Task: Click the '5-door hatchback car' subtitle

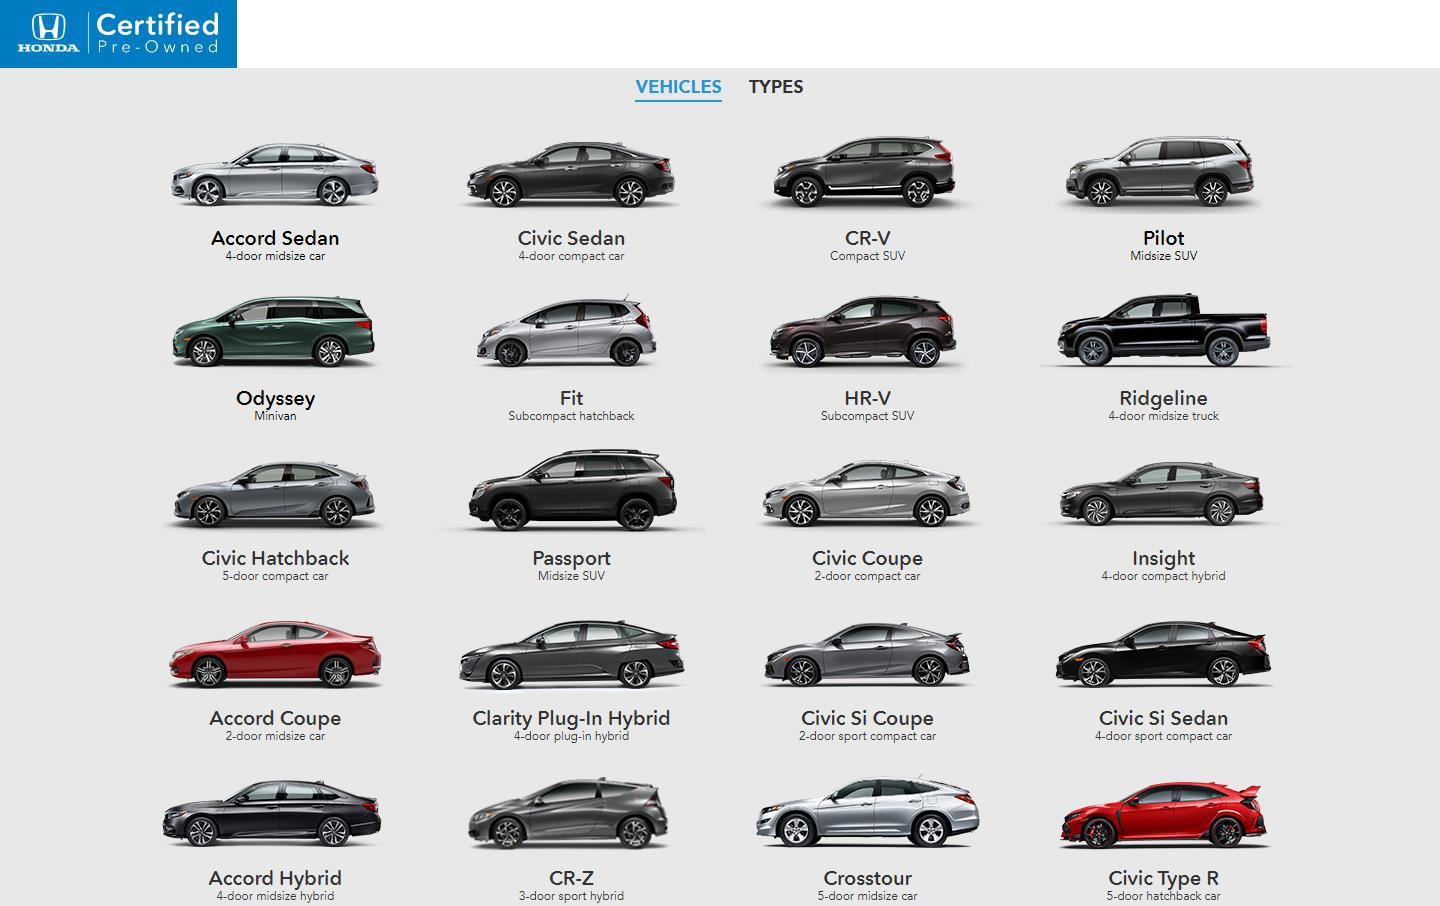Action: (1163, 896)
